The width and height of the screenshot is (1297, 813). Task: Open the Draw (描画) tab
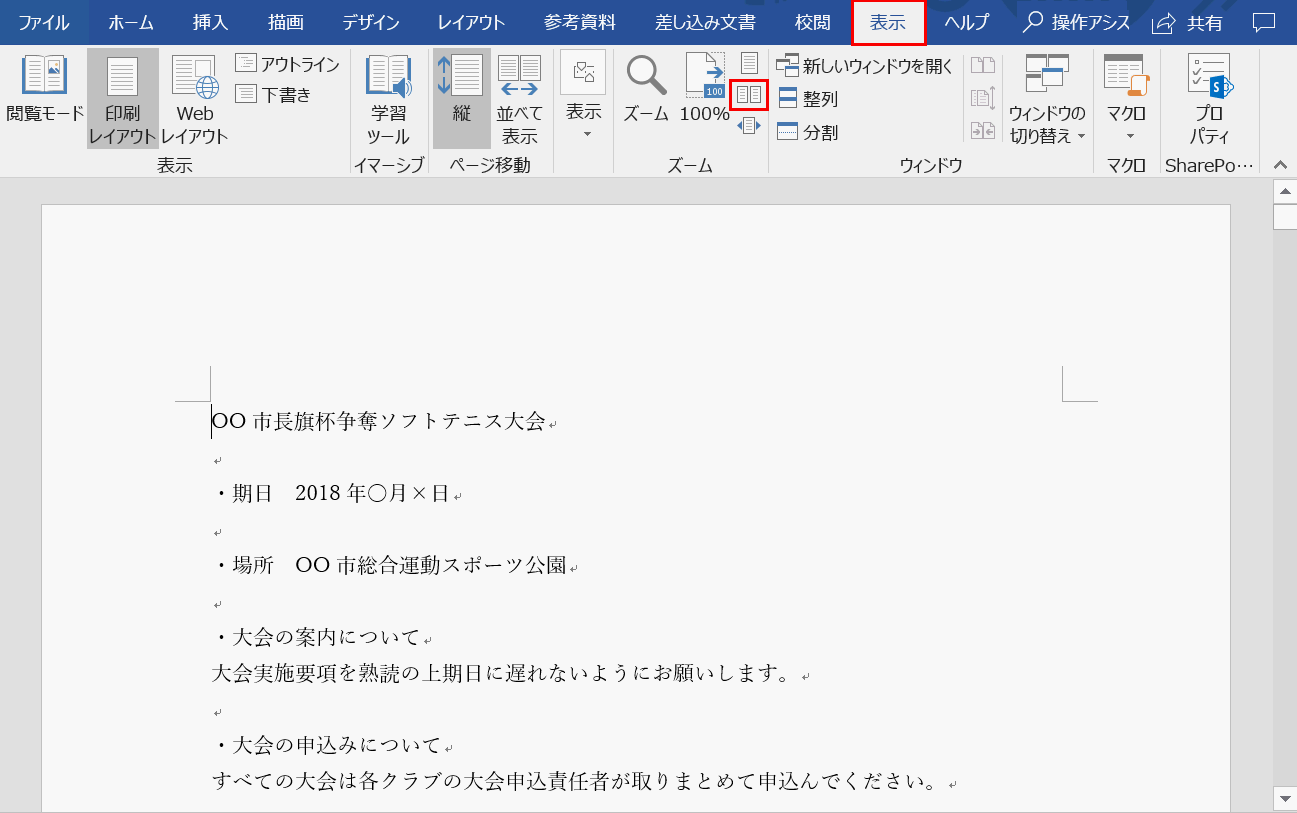pos(286,22)
